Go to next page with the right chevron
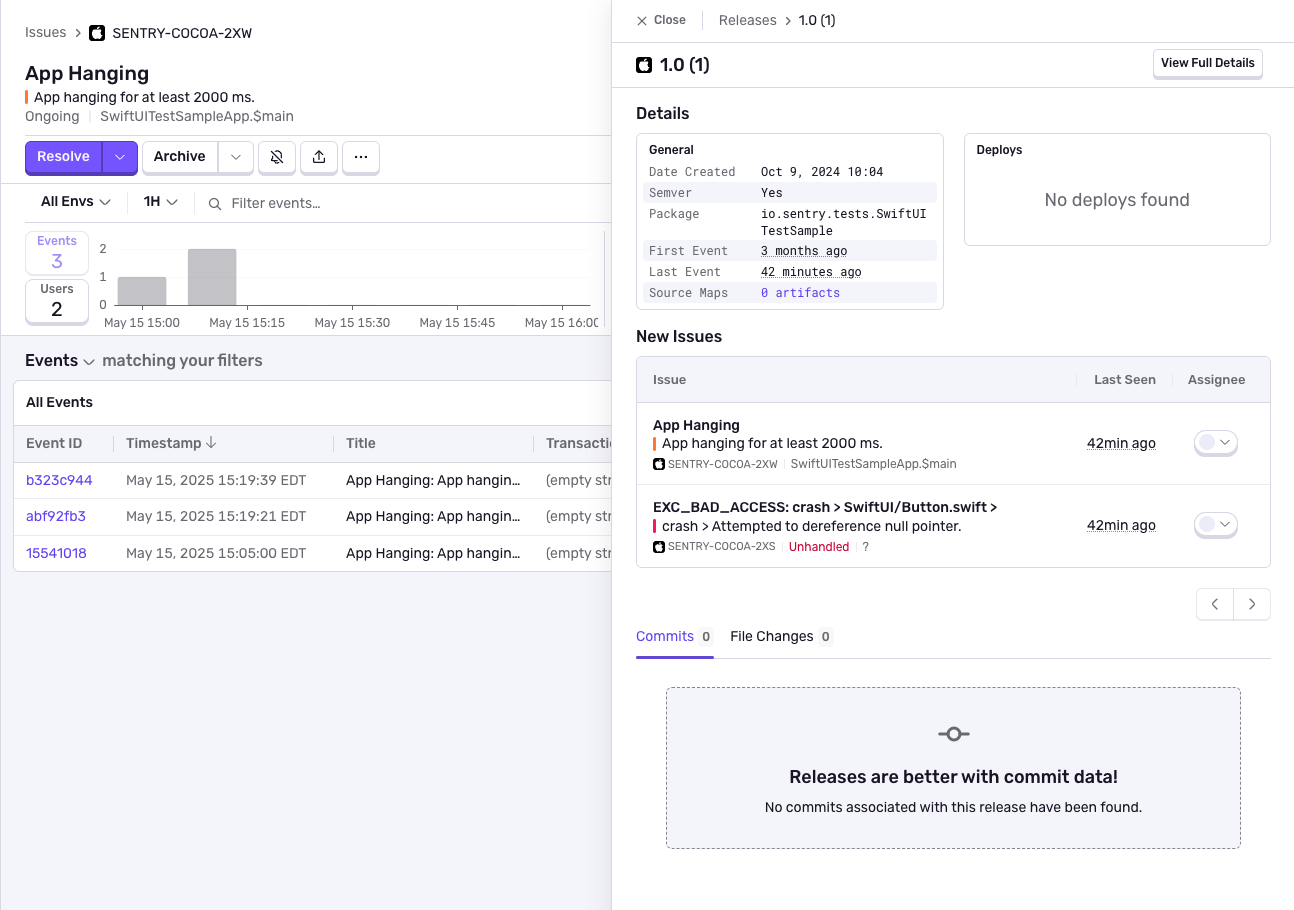This screenshot has width=1294, height=910. tap(1252, 604)
